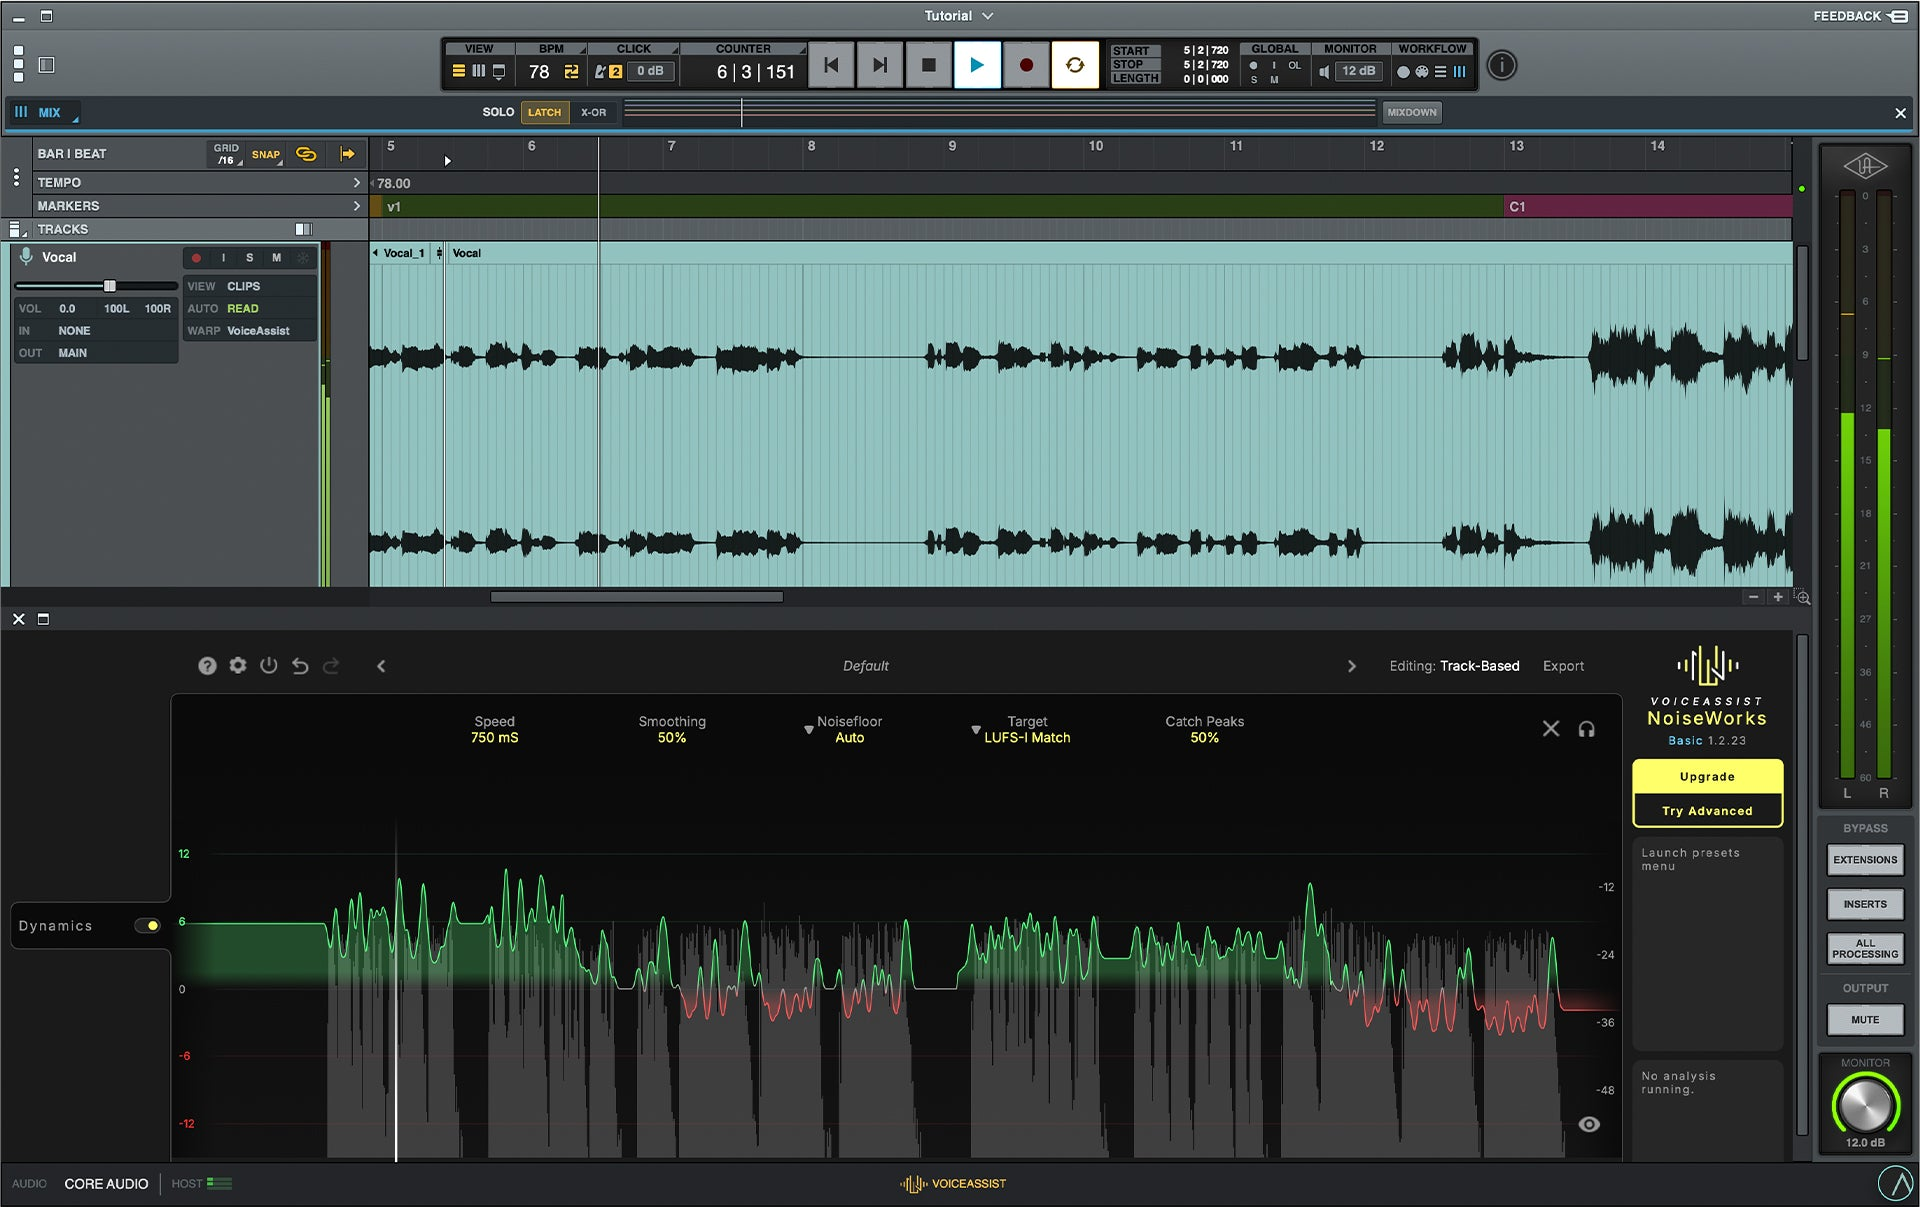Toggle the Dynamics switch
1920x1207 pixels.
[x=147, y=926]
